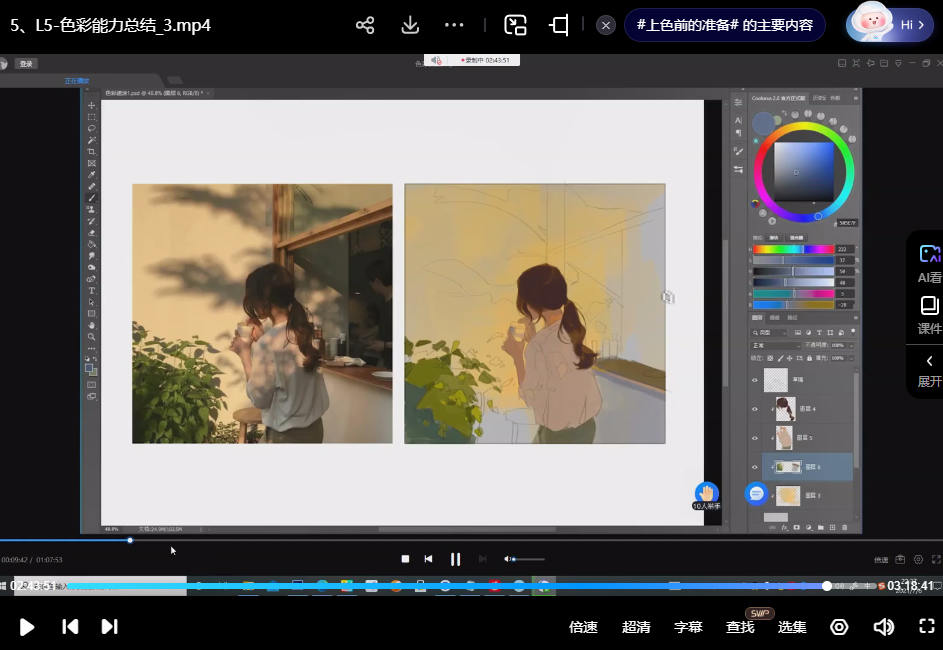Viewport: 943px width, 650px height.
Task: Mute the player volume speaker icon
Action: [x=883, y=626]
